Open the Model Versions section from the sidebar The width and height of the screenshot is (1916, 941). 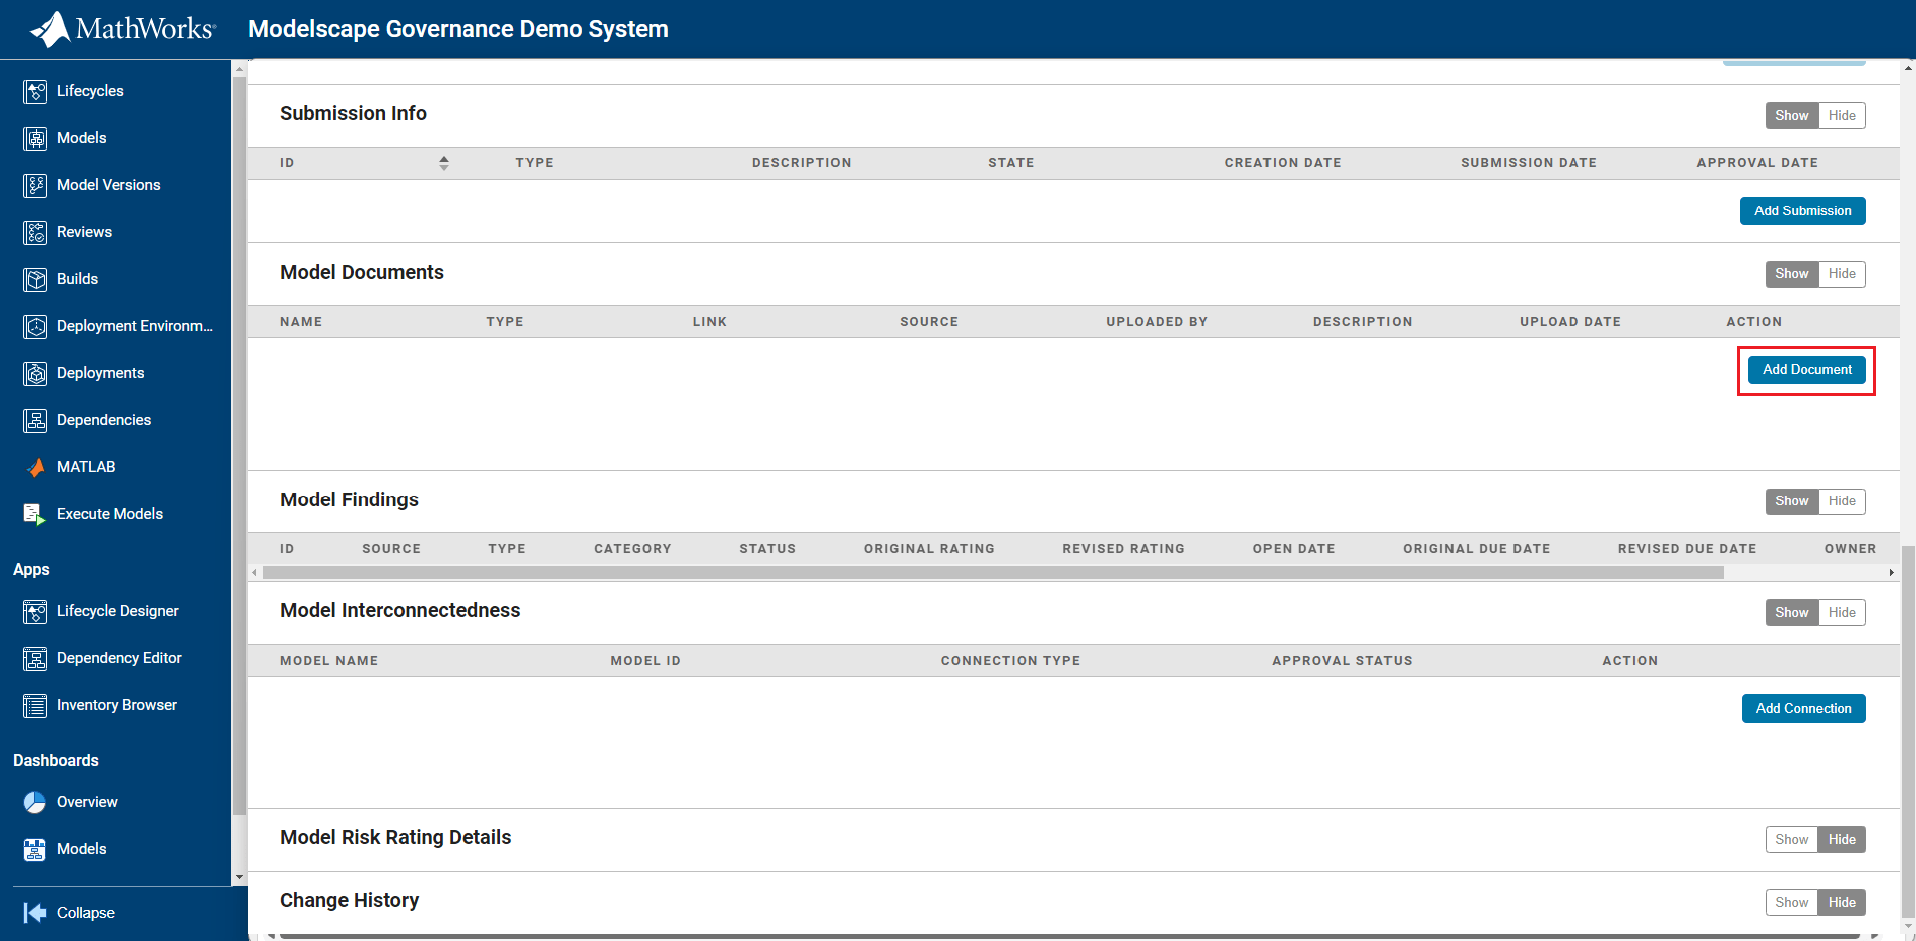tap(36, 185)
